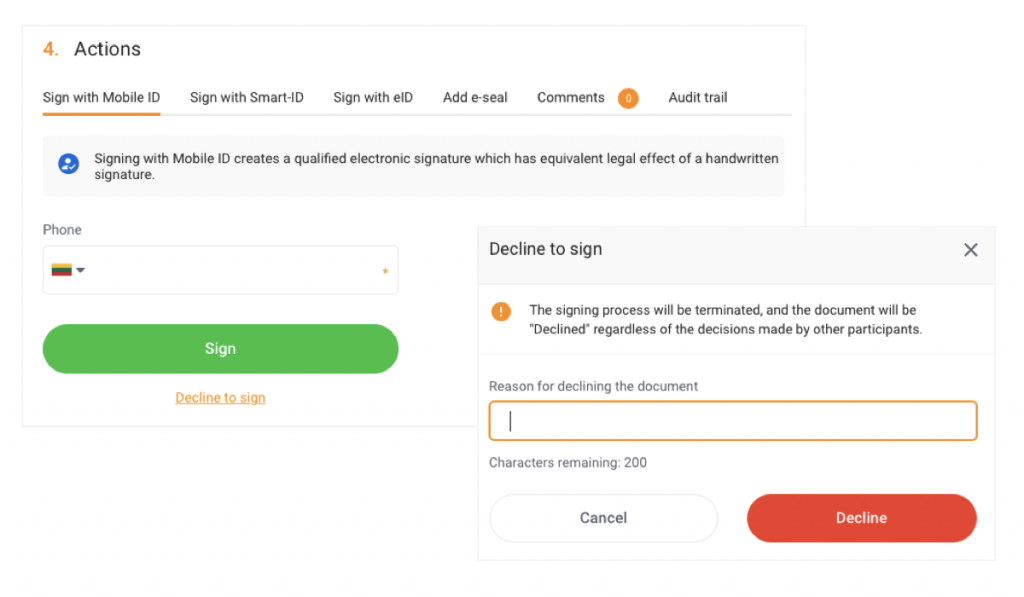Click the Lithuanian flag icon

(x=61, y=270)
